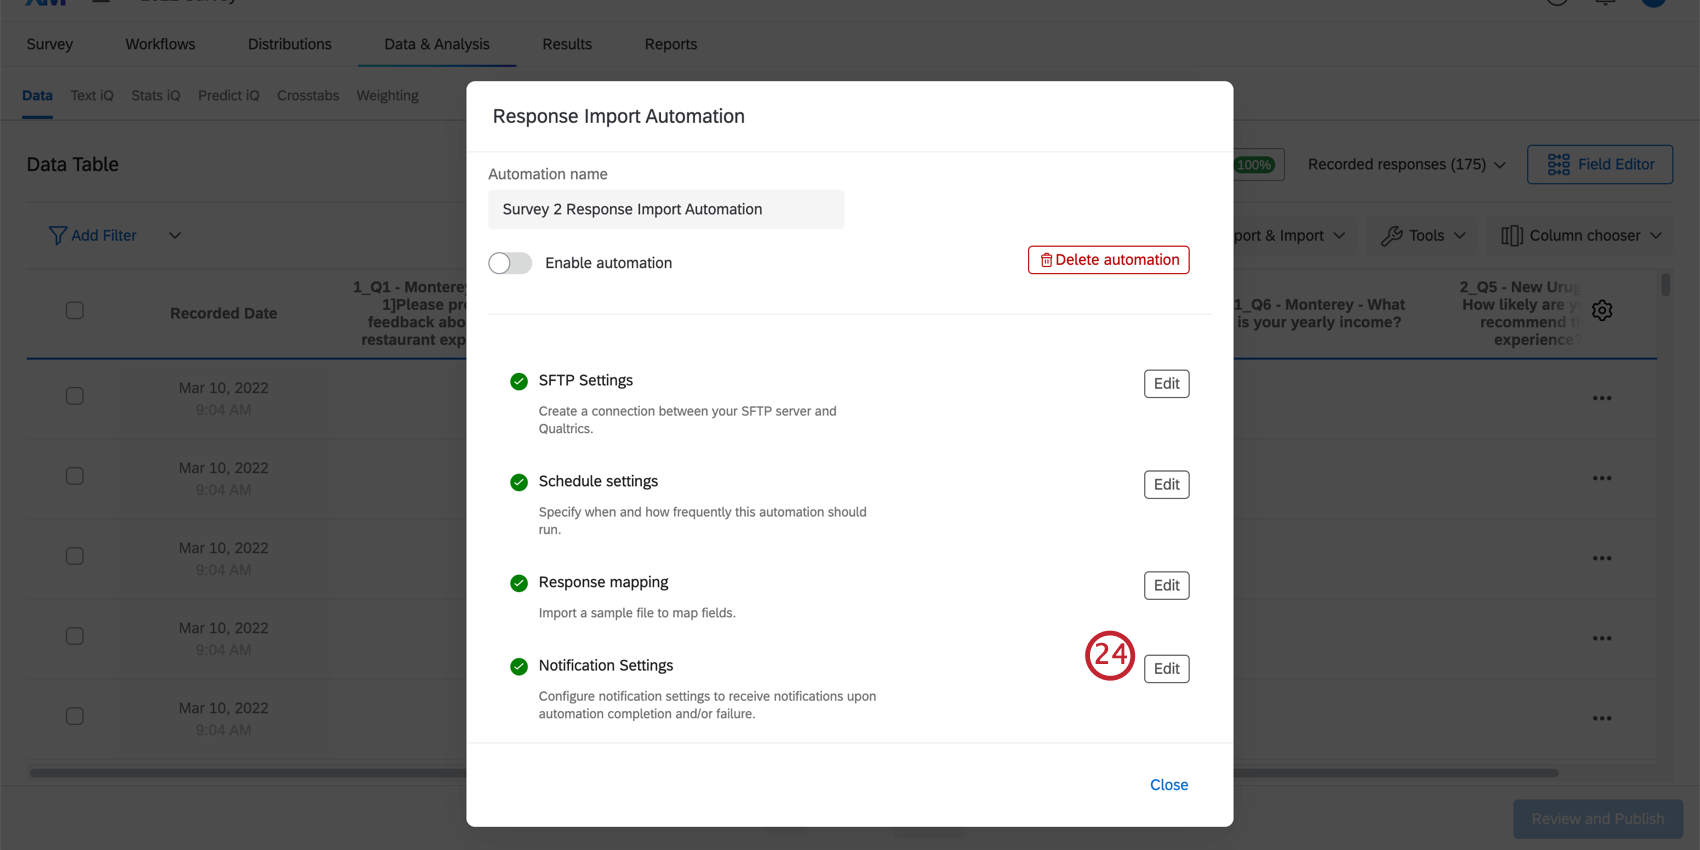Check the select-all rows checkbox
Image resolution: width=1700 pixels, height=850 pixels.
coord(75,311)
